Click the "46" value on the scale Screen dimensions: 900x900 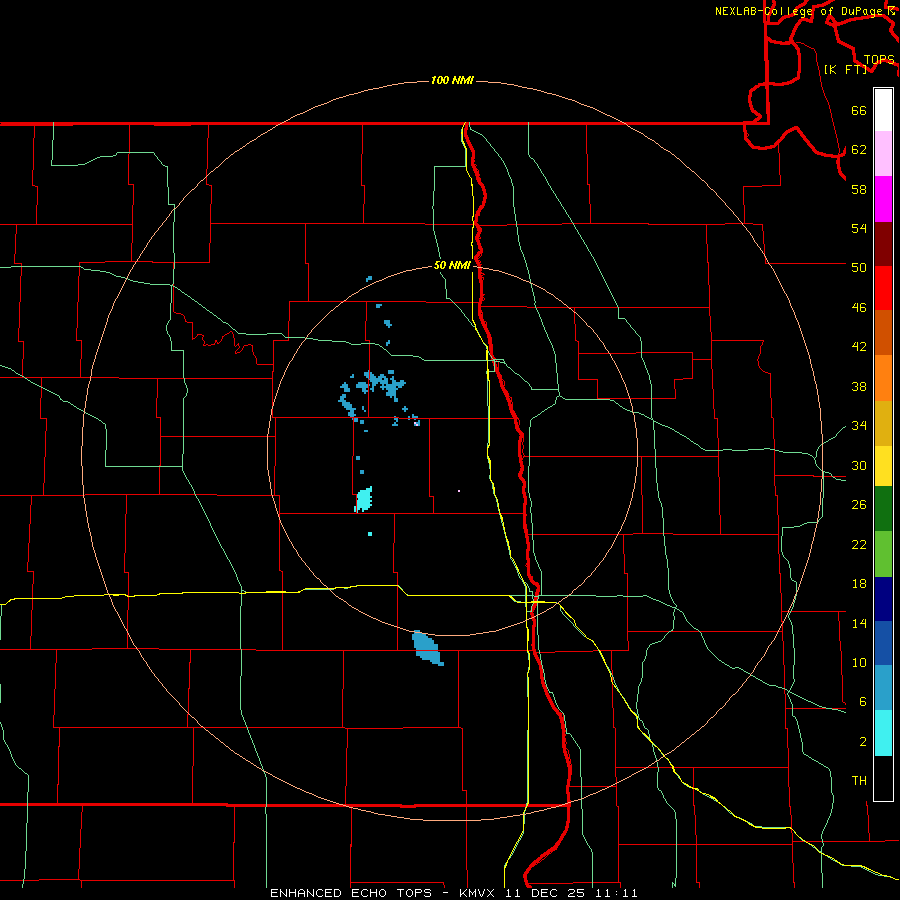859,308
